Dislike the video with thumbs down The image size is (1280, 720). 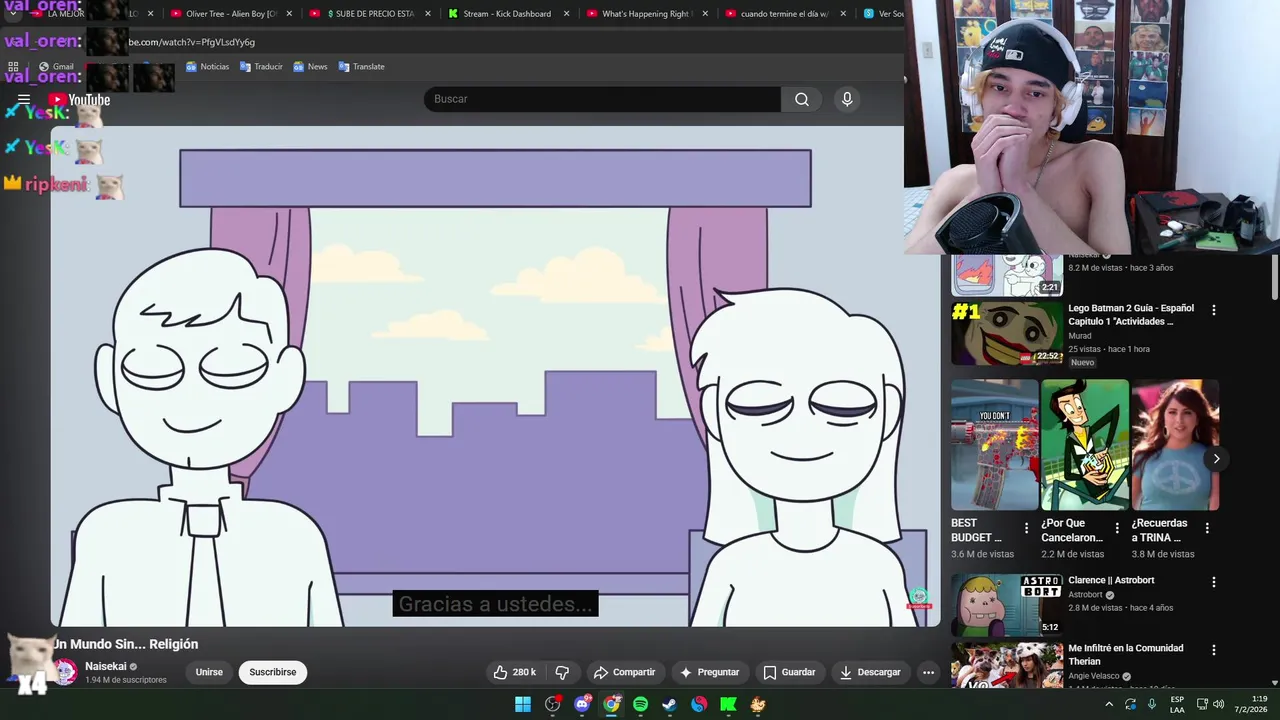562,672
